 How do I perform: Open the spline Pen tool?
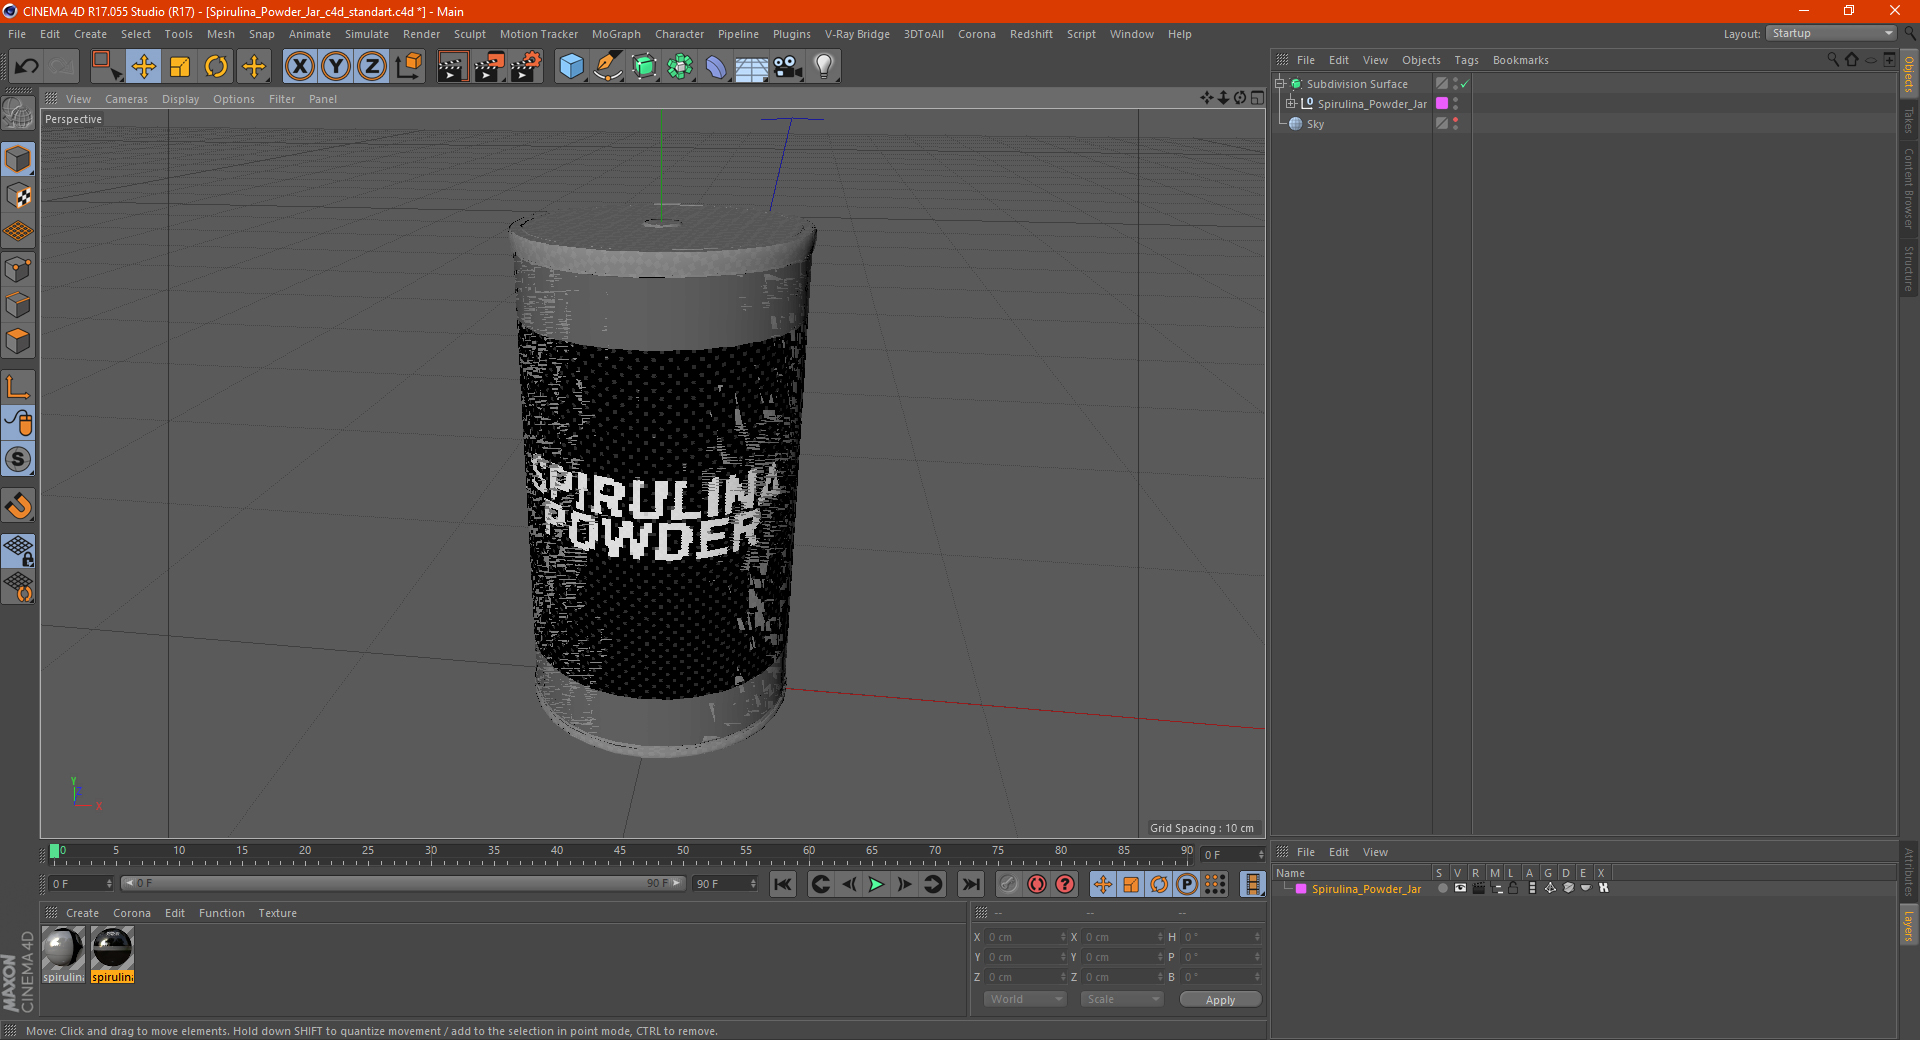pos(608,67)
